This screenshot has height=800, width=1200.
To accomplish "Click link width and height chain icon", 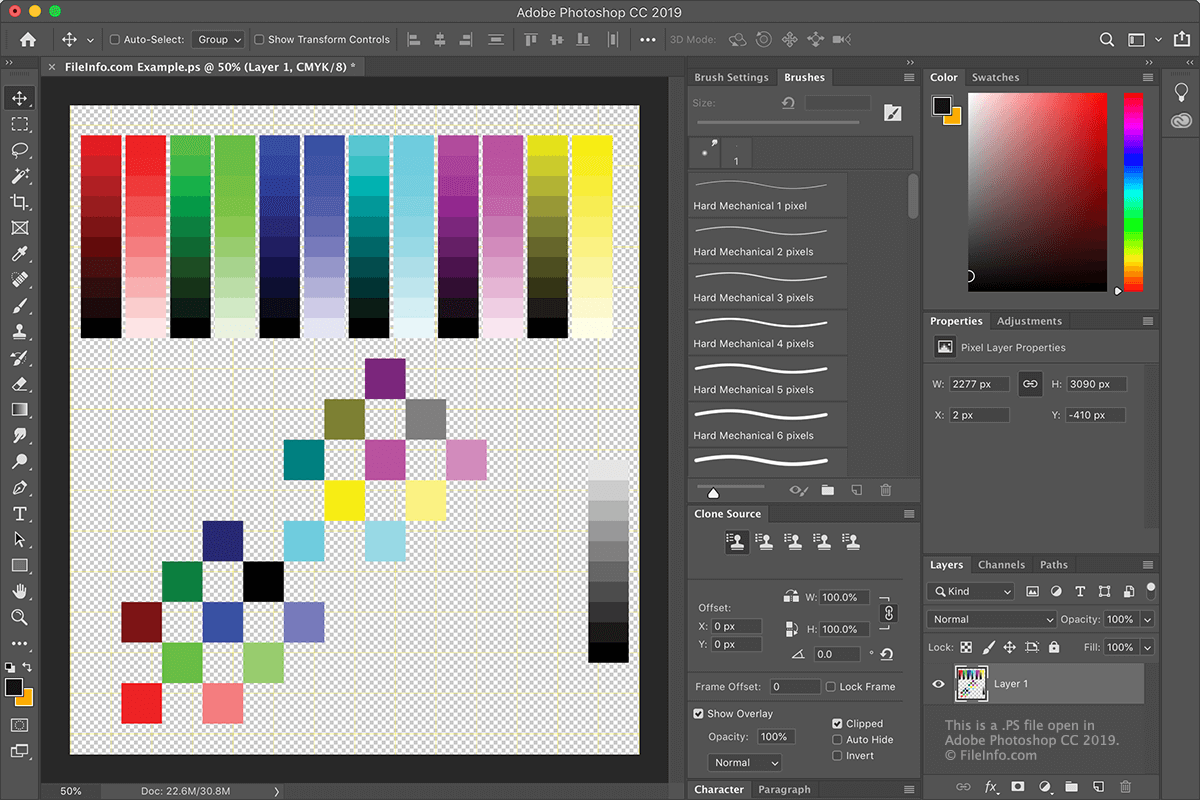I will coord(1029,384).
